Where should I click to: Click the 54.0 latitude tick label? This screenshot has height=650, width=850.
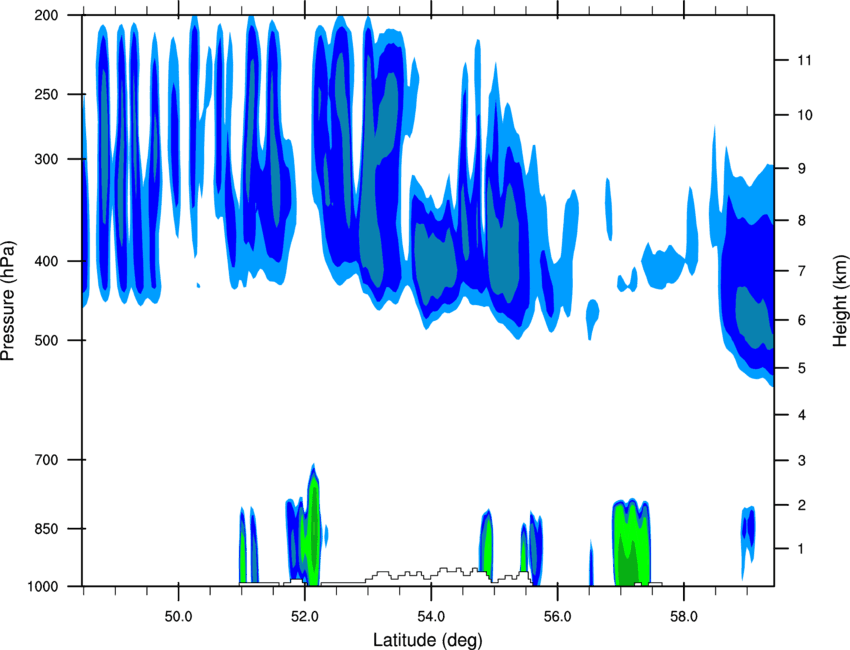pos(431,617)
